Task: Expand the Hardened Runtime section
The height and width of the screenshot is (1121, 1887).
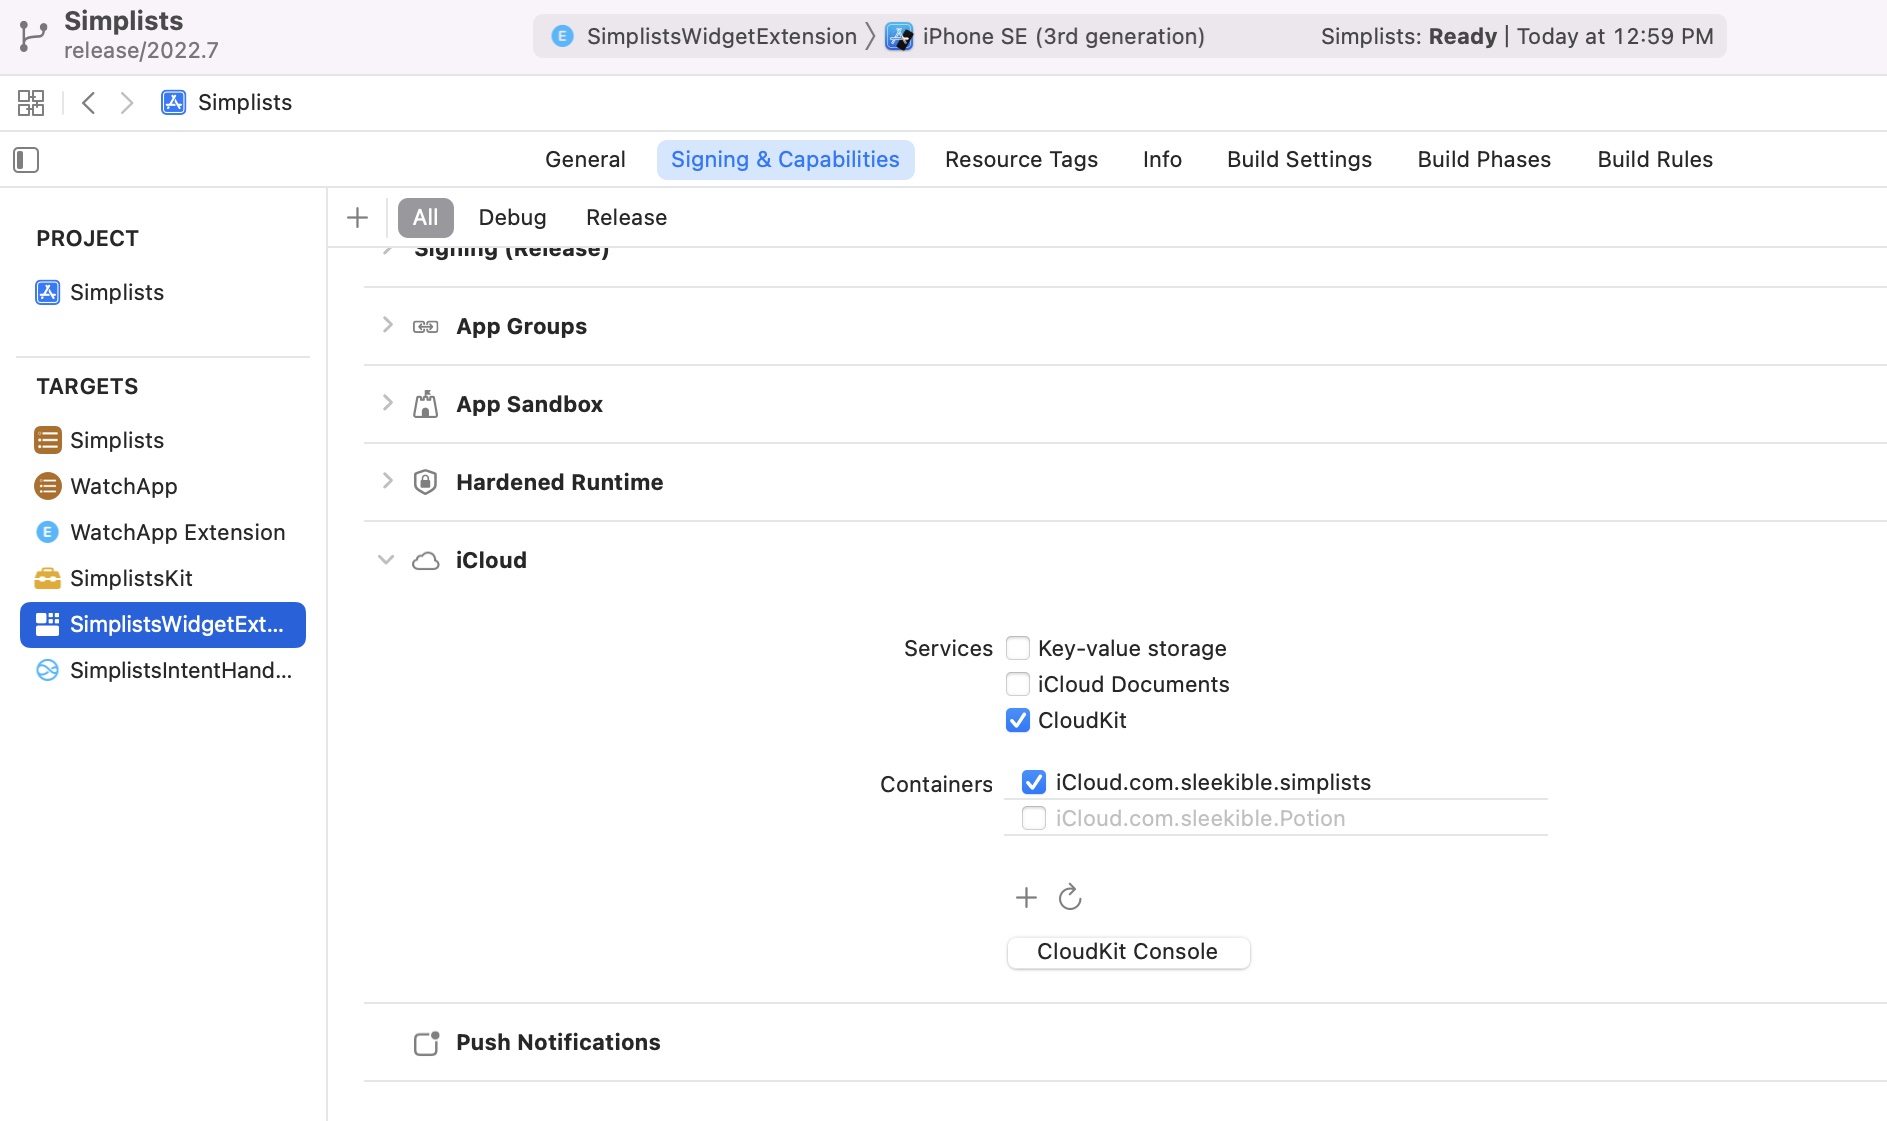Action: 388,481
